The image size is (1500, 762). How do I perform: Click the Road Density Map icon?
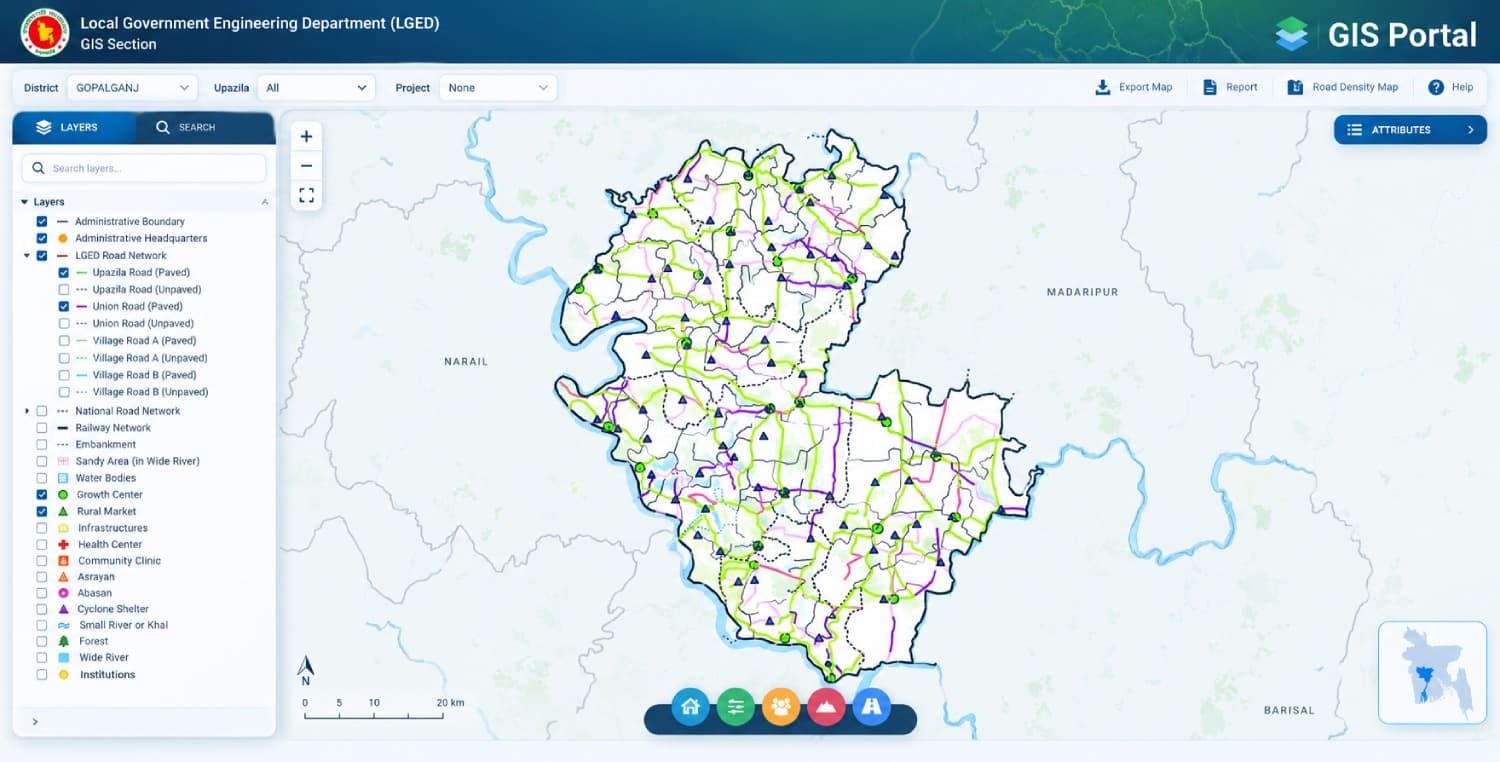pyautogui.click(x=1295, y=87)
